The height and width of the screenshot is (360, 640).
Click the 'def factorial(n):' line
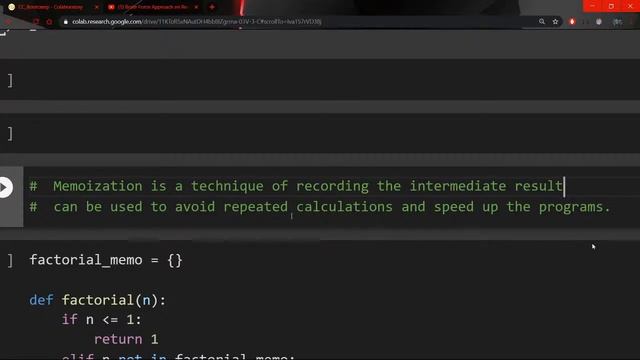(98, 300)
